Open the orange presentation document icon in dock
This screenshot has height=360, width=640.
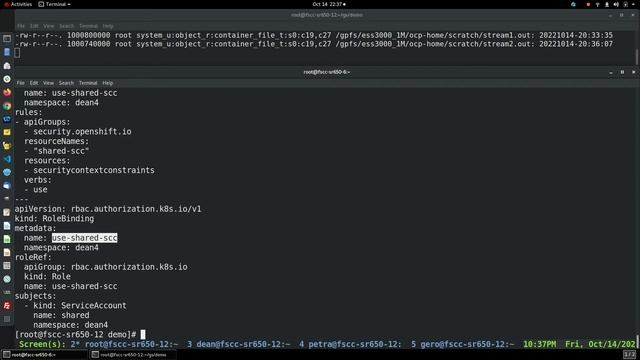pyautogui.click(x=7, y=253)
